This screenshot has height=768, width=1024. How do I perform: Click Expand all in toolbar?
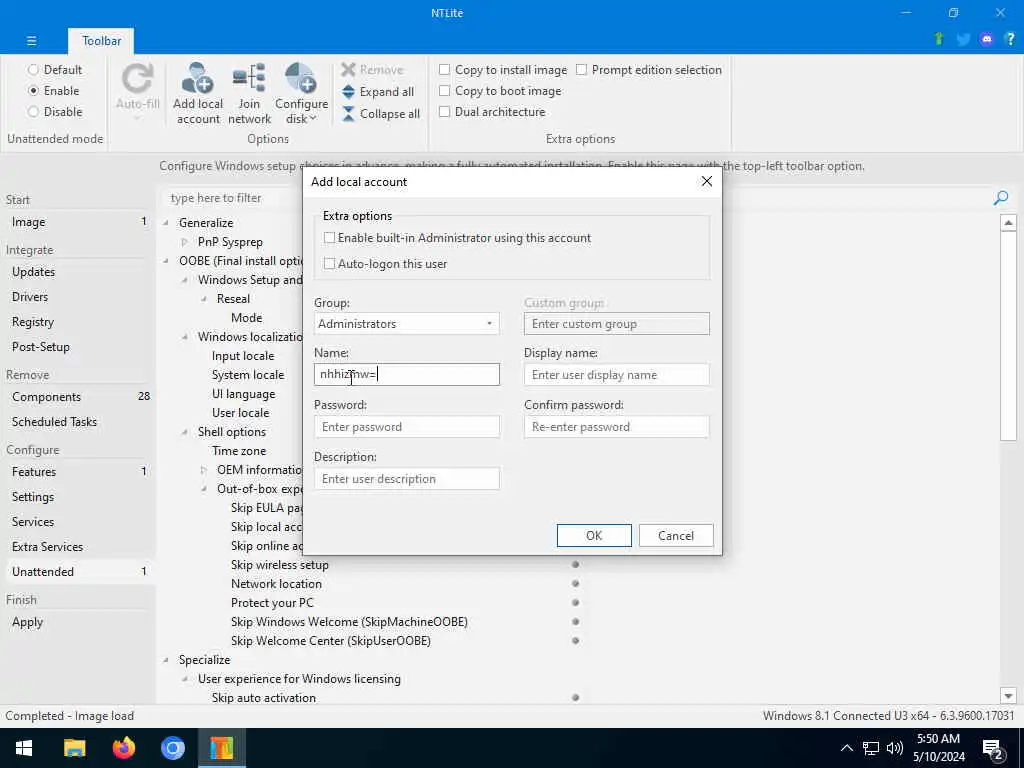[378, 92]
